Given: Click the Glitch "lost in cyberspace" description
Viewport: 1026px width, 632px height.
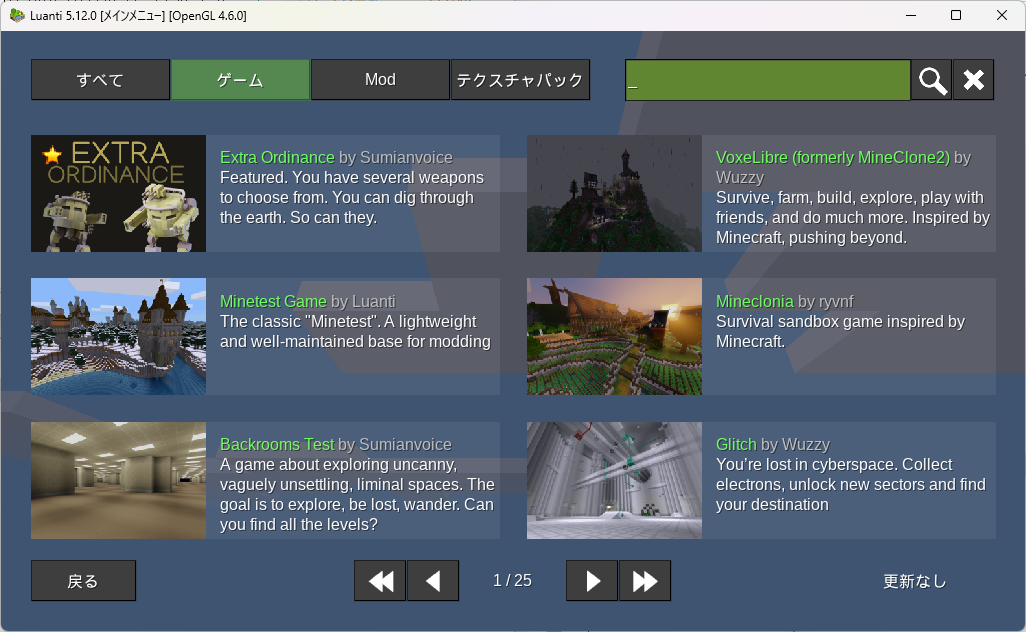Looking at the screenshot, I should click(851, 485).
